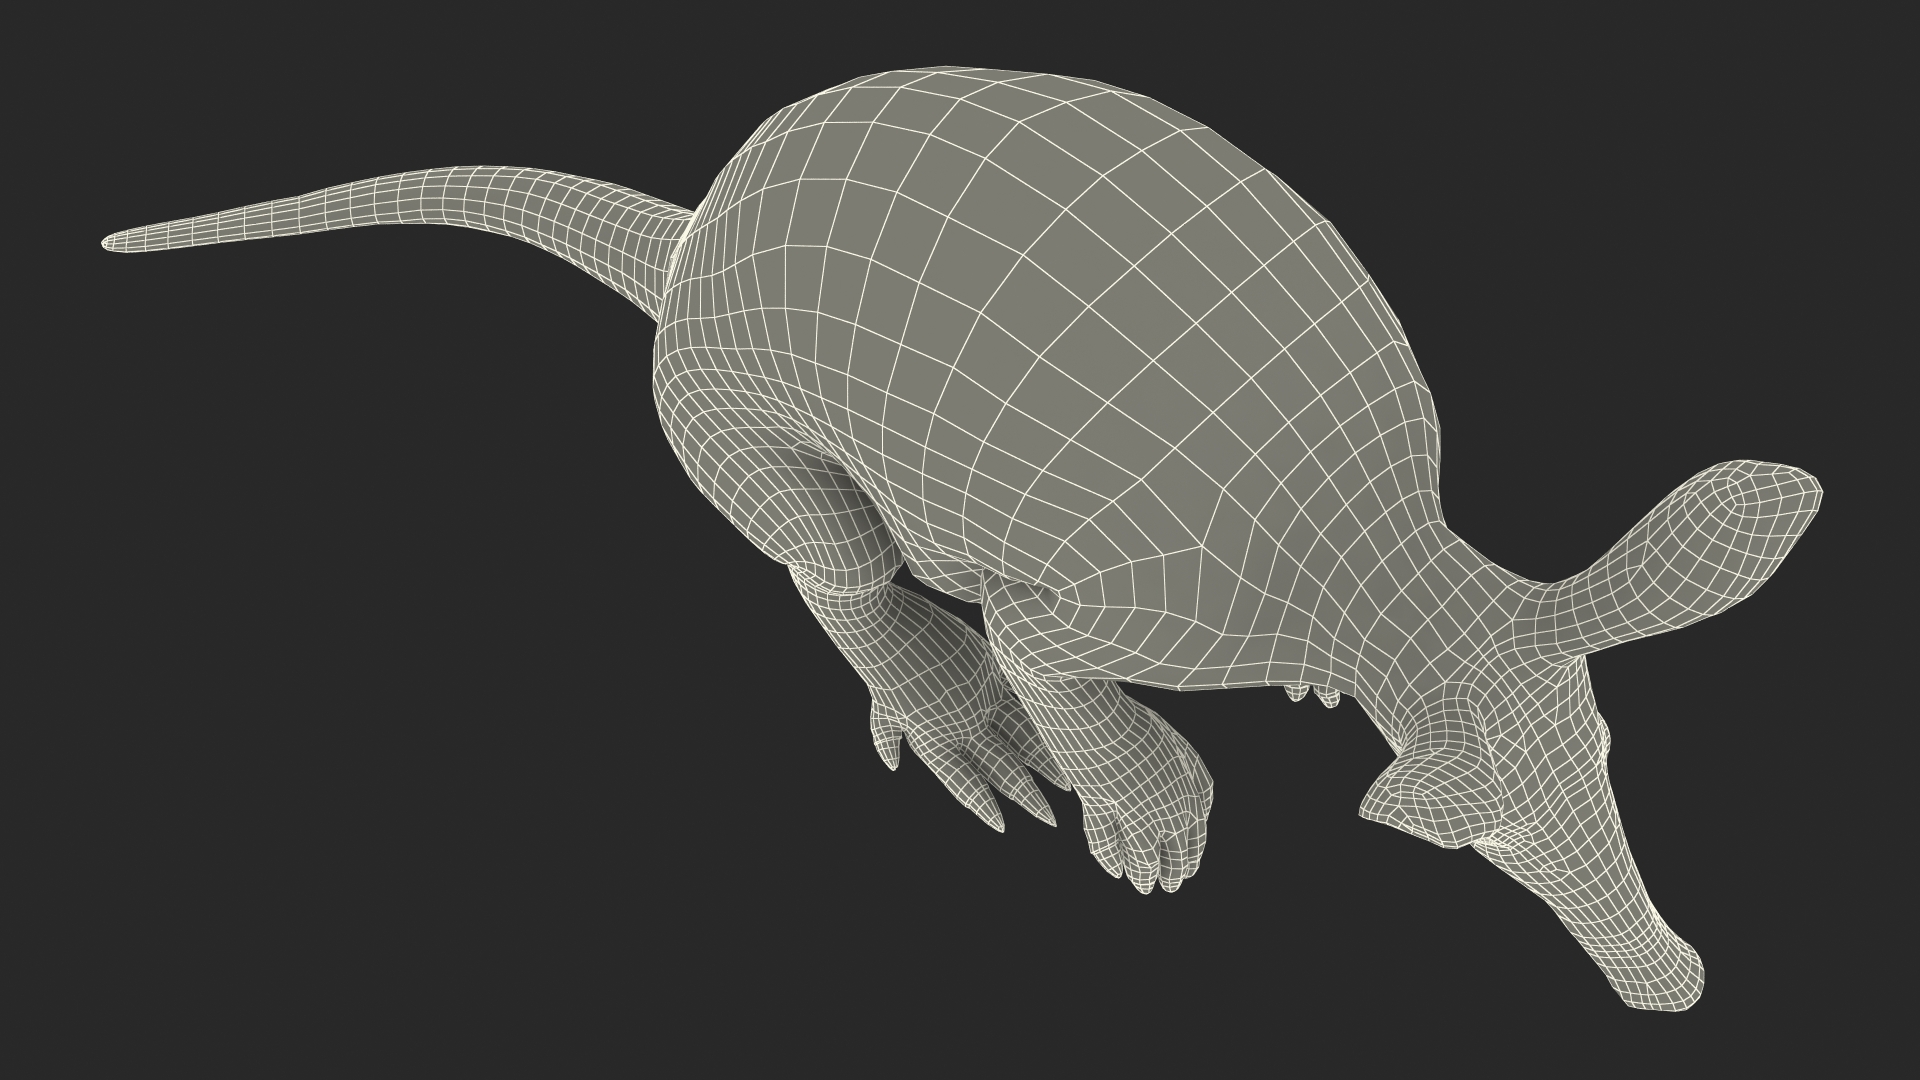Image resolution: width=1920 pixels, height=1080 pixels.
Task: Click the small outer hind toe claw
Action: (886, 745)
